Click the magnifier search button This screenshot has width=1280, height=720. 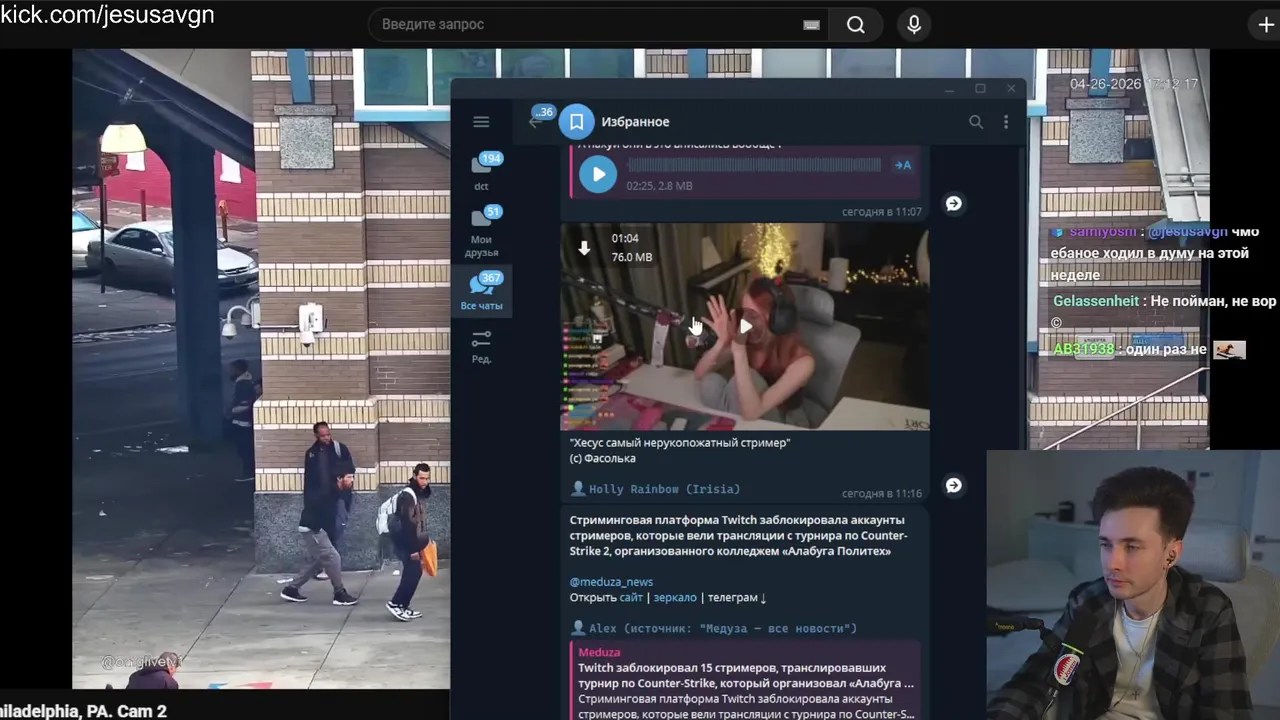pos(856,25)
